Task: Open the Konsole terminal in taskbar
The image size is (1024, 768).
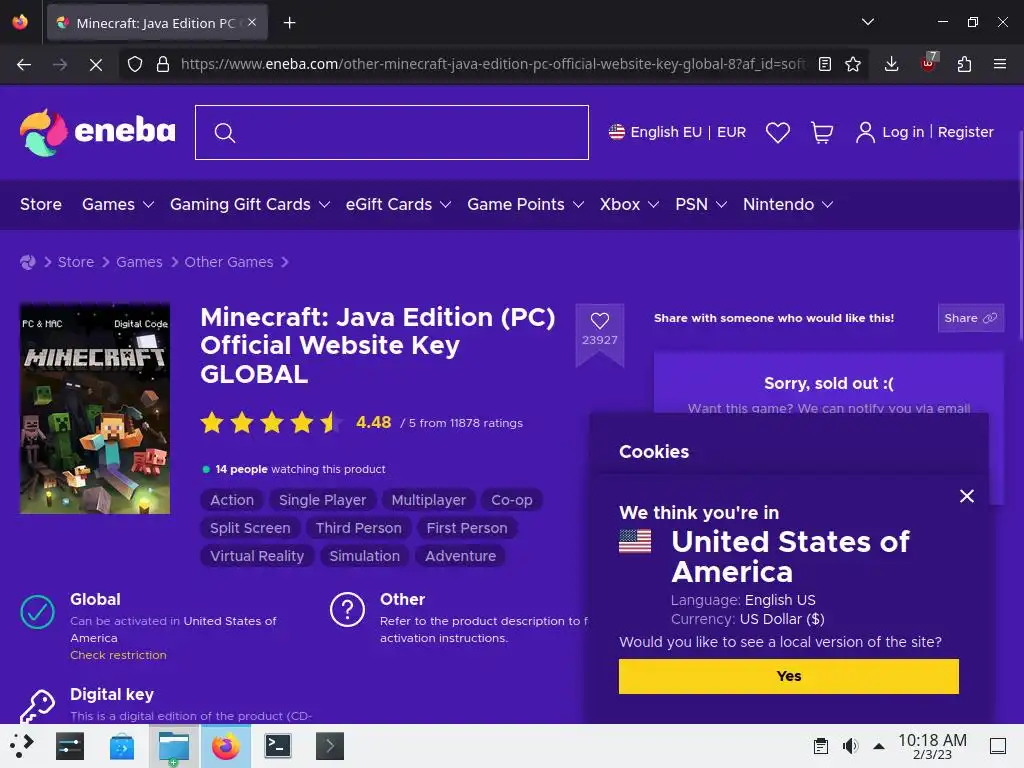Action: click(278, 746)
